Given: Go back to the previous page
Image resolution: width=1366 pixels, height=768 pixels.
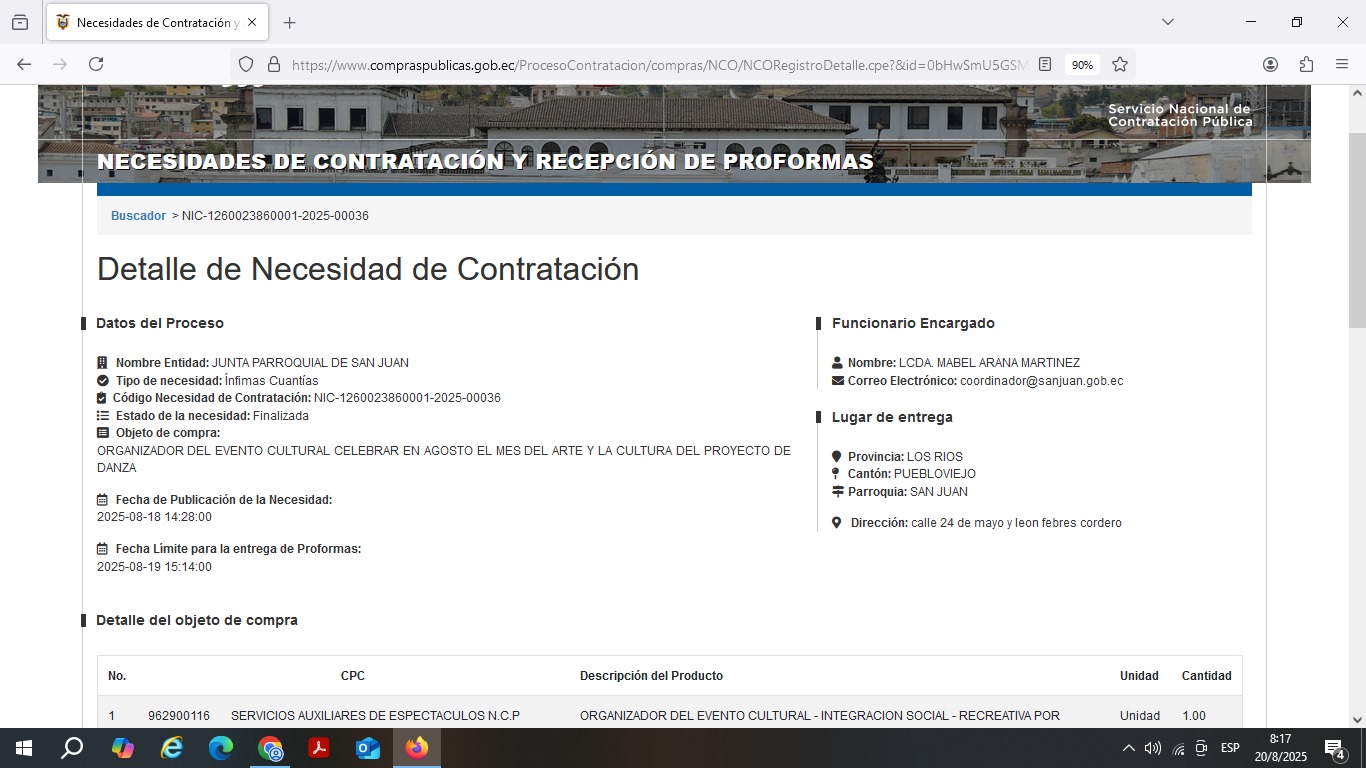Looking at the screenshot, I should coord(24,64).
